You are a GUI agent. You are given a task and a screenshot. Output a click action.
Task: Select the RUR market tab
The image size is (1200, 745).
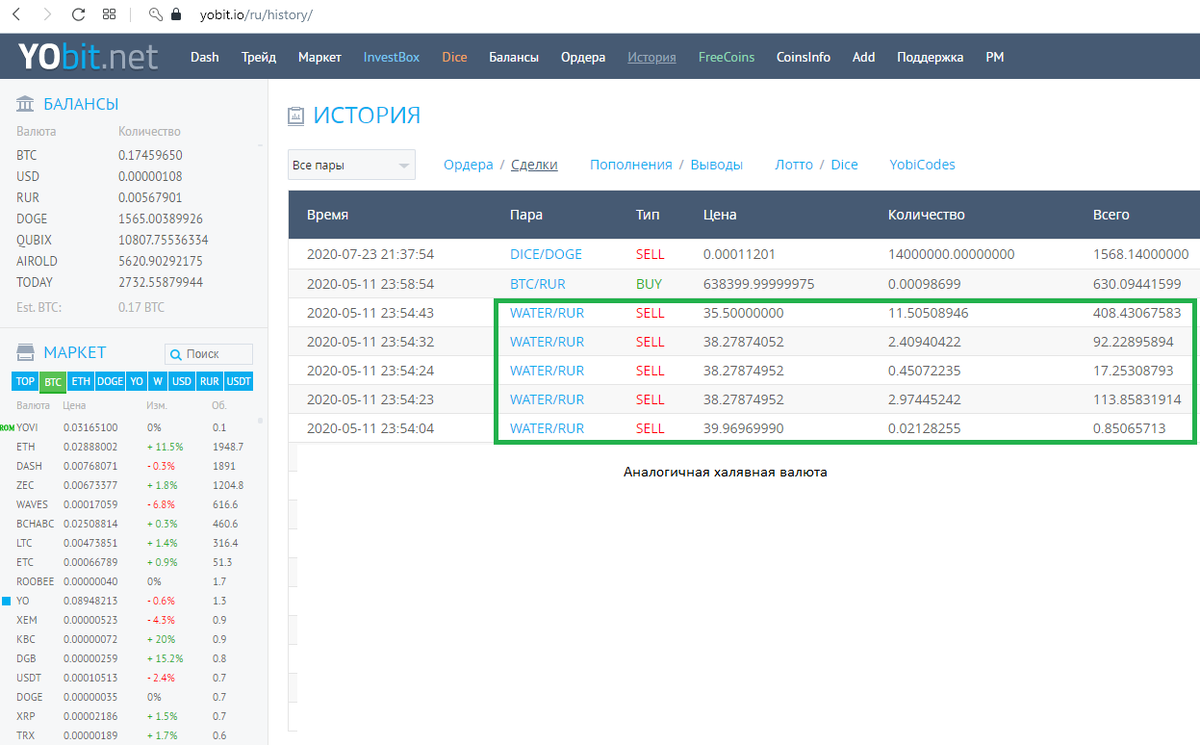click(209, 381)
